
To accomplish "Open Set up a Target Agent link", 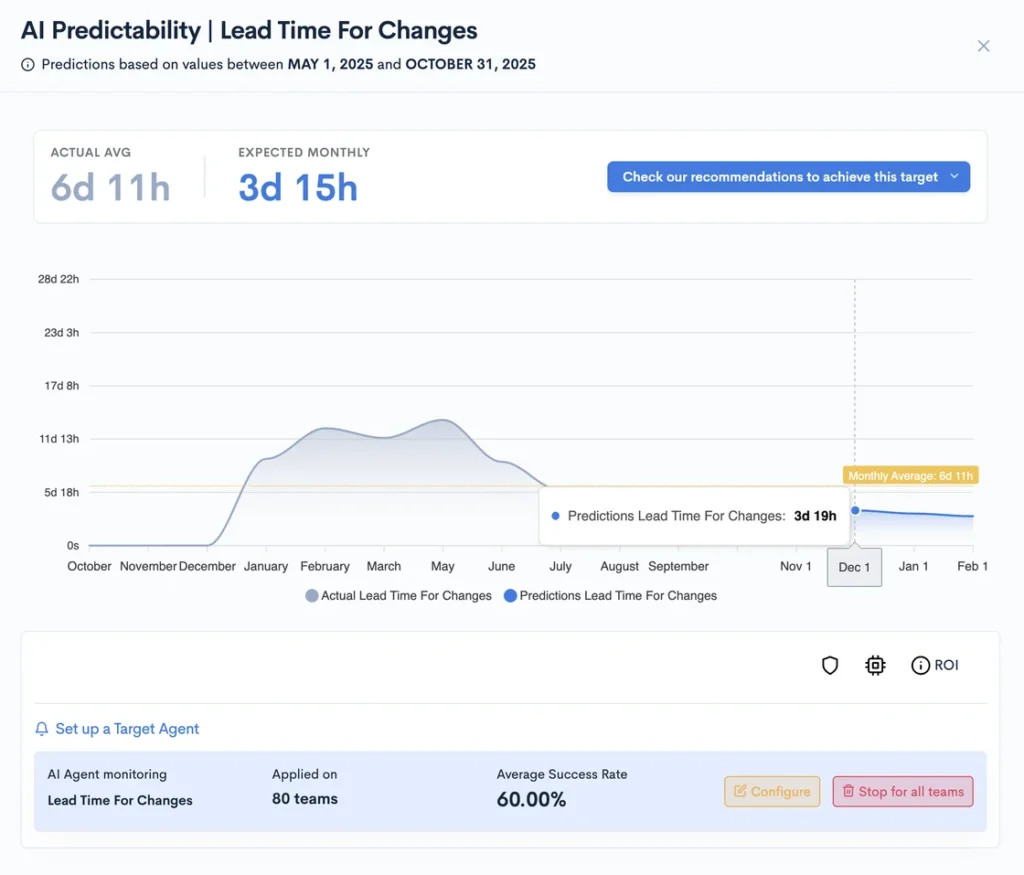I will (127, 729).
